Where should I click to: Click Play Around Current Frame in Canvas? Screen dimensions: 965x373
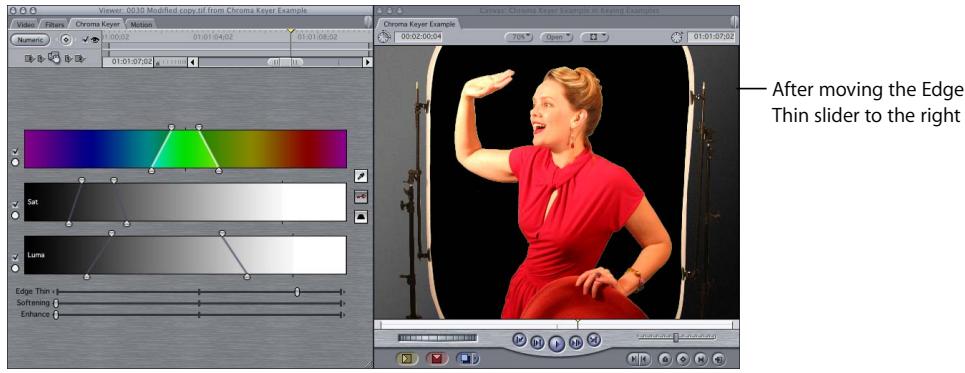[576, 342]
